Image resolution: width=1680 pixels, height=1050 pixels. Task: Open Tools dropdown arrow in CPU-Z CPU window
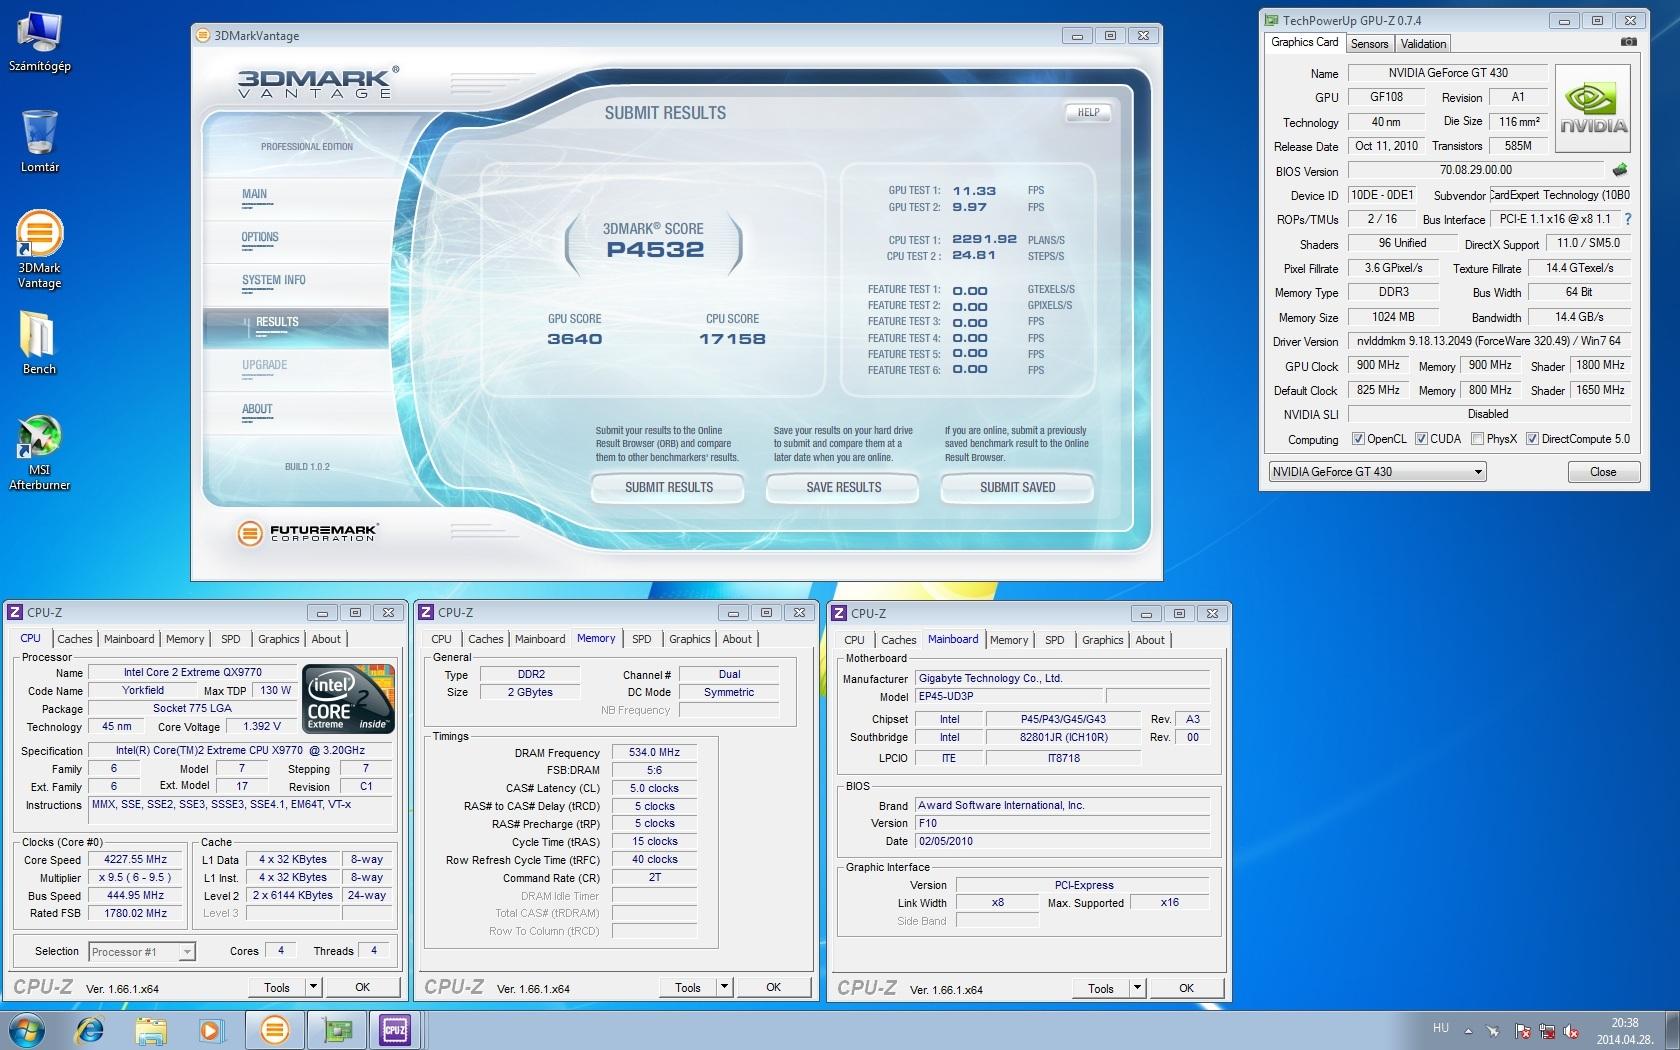tap(313, 987)
